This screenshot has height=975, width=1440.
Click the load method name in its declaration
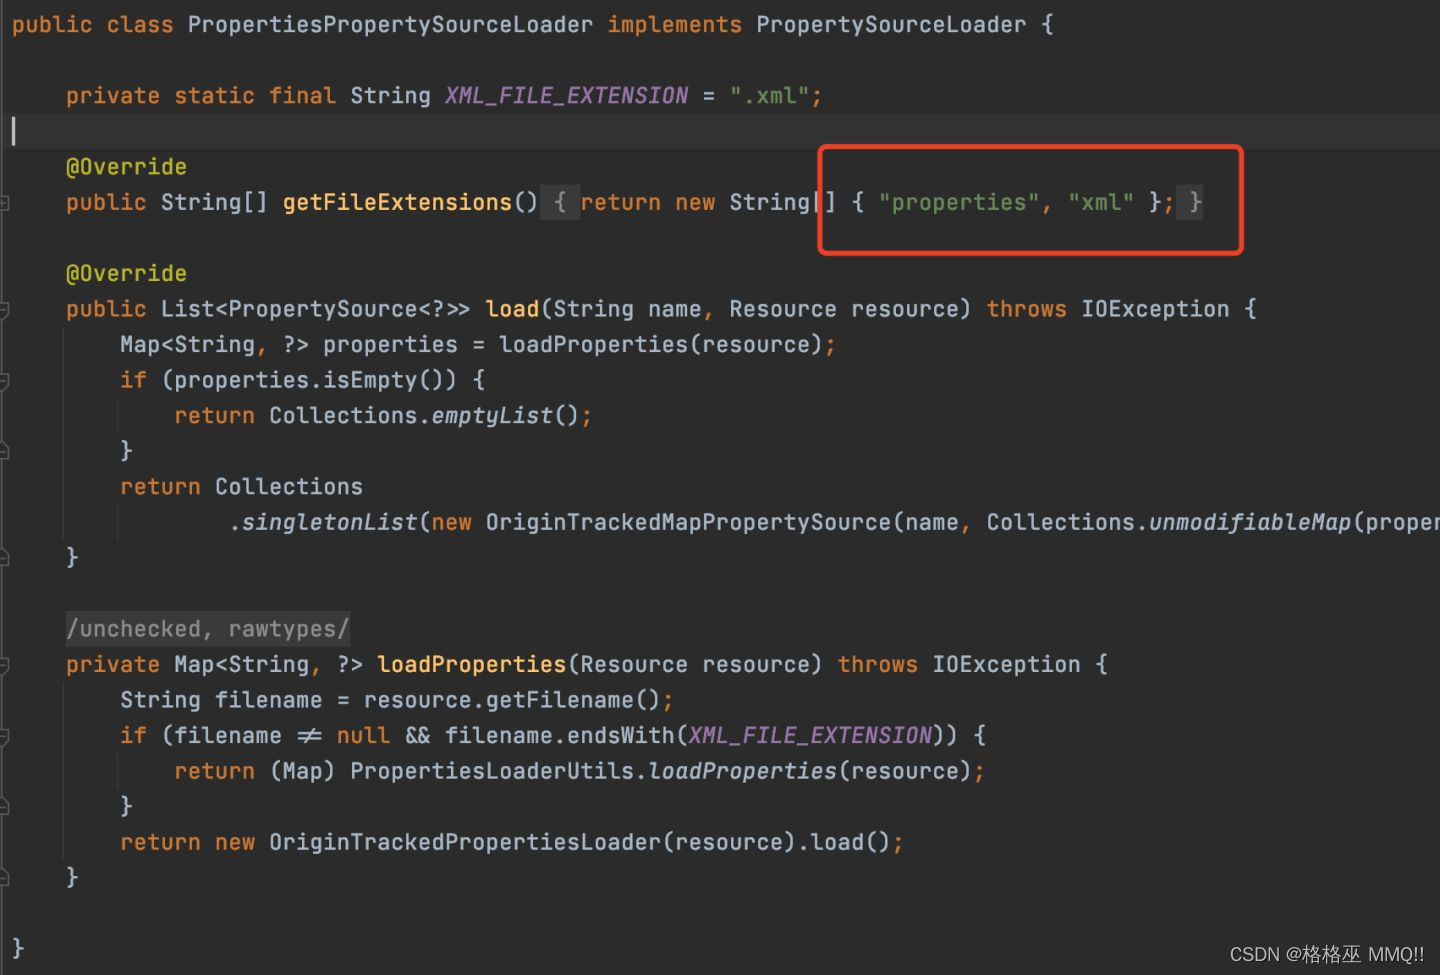click(x=512, y=309)
